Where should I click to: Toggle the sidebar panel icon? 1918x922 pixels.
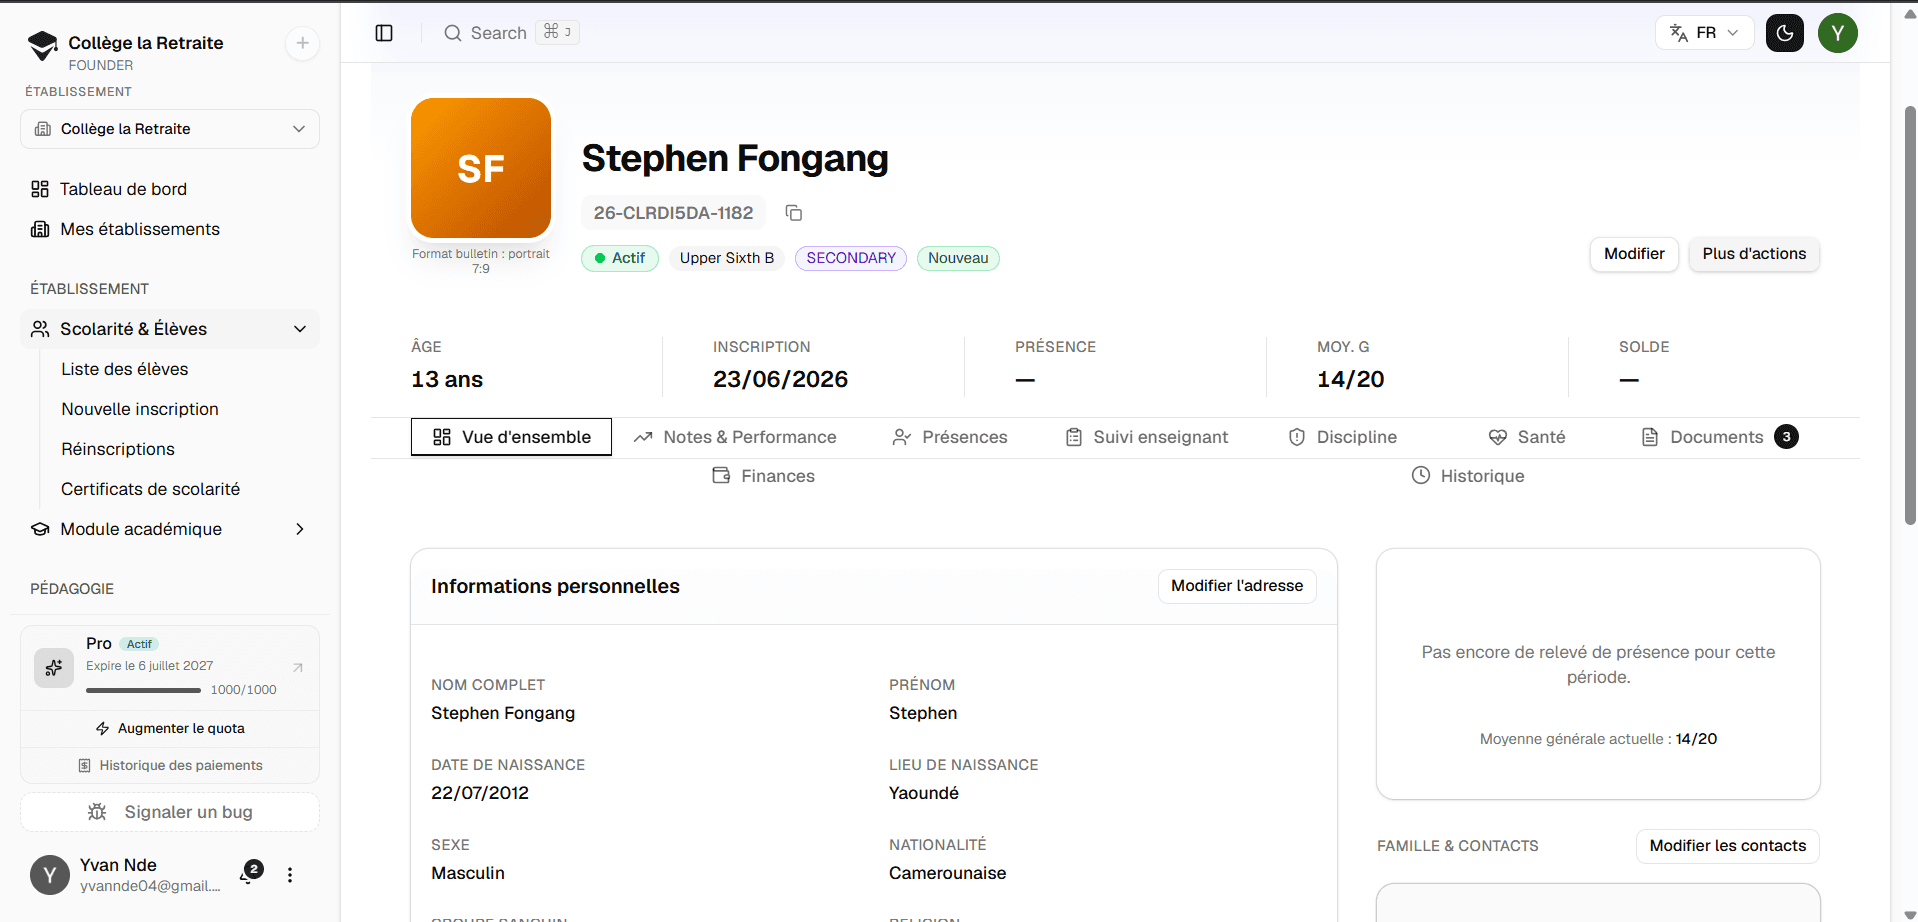coord(384,33)
